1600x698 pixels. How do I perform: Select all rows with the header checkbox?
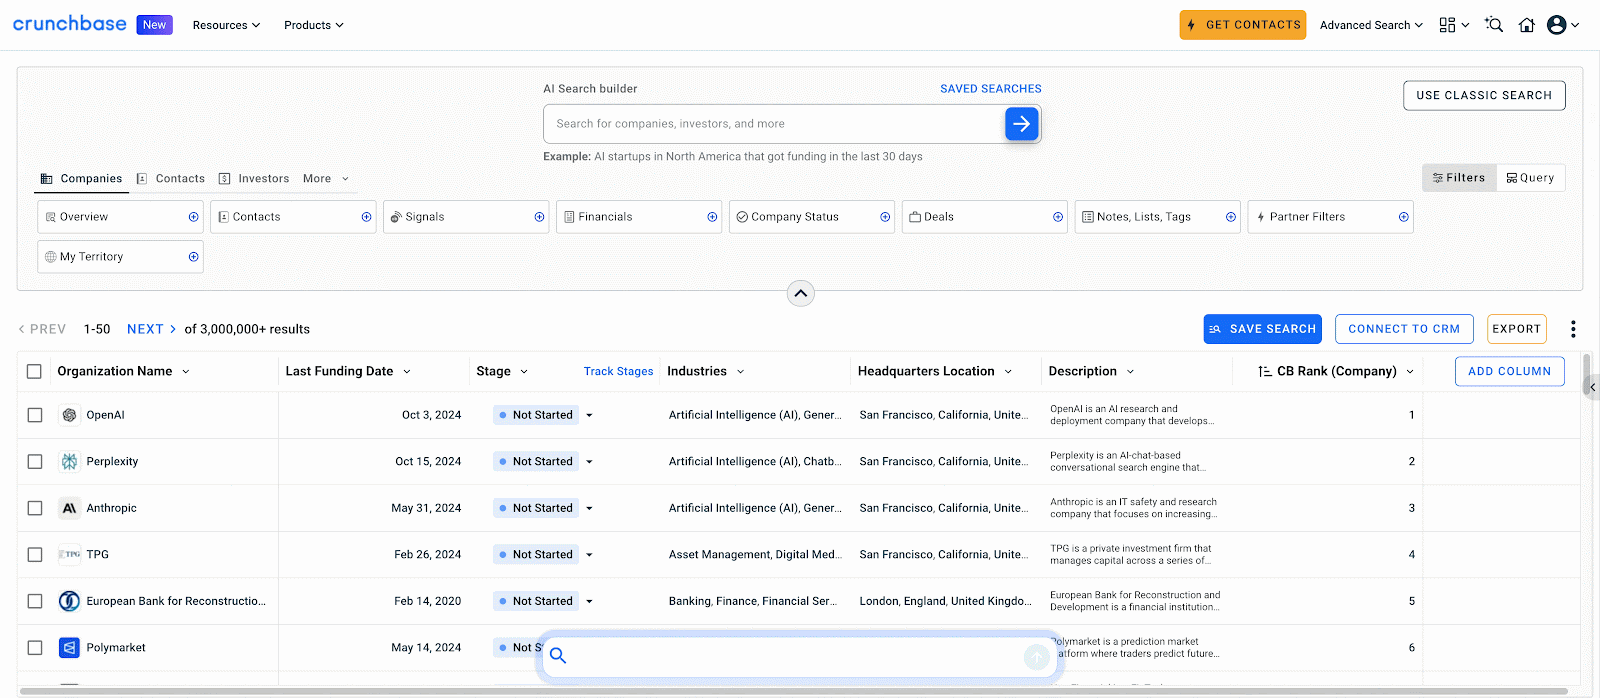point(34,371)
